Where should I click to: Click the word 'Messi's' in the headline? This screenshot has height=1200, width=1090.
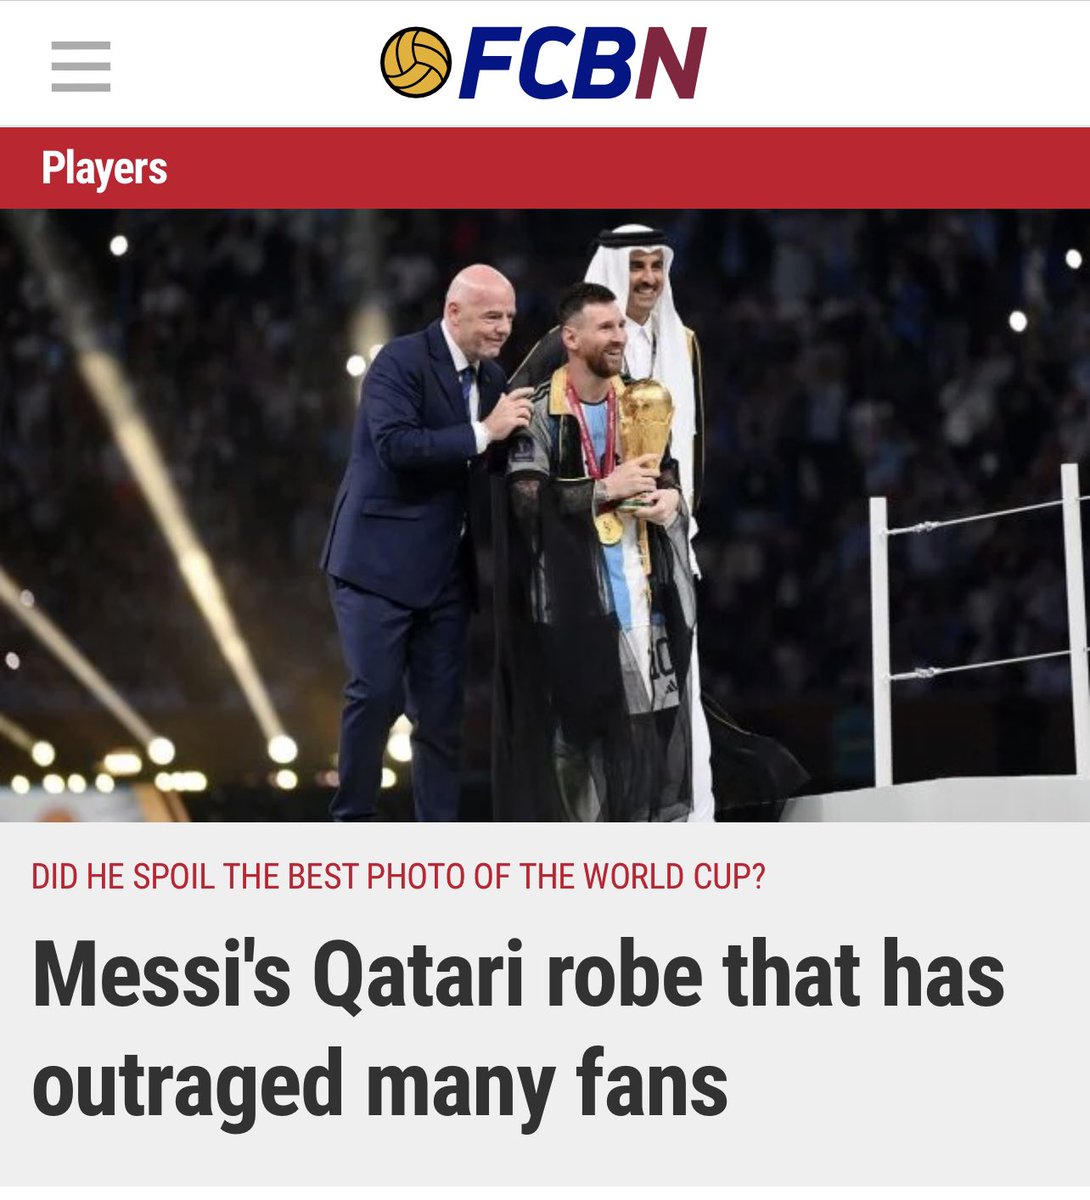click(x=162, y=973)
